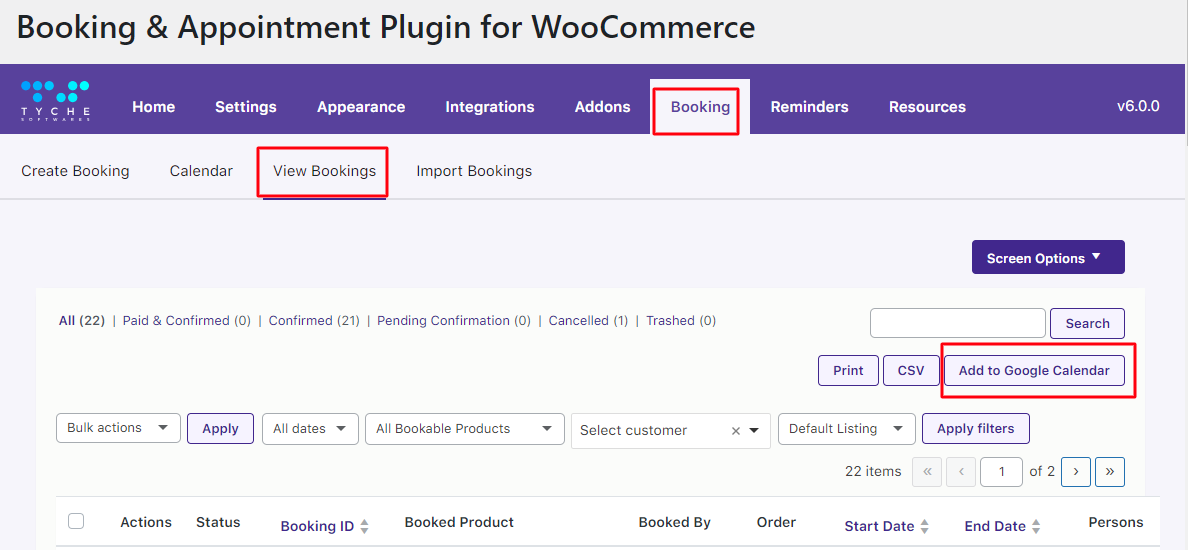Filter by Pending Confirmation bookings

(x=453, y=320)
